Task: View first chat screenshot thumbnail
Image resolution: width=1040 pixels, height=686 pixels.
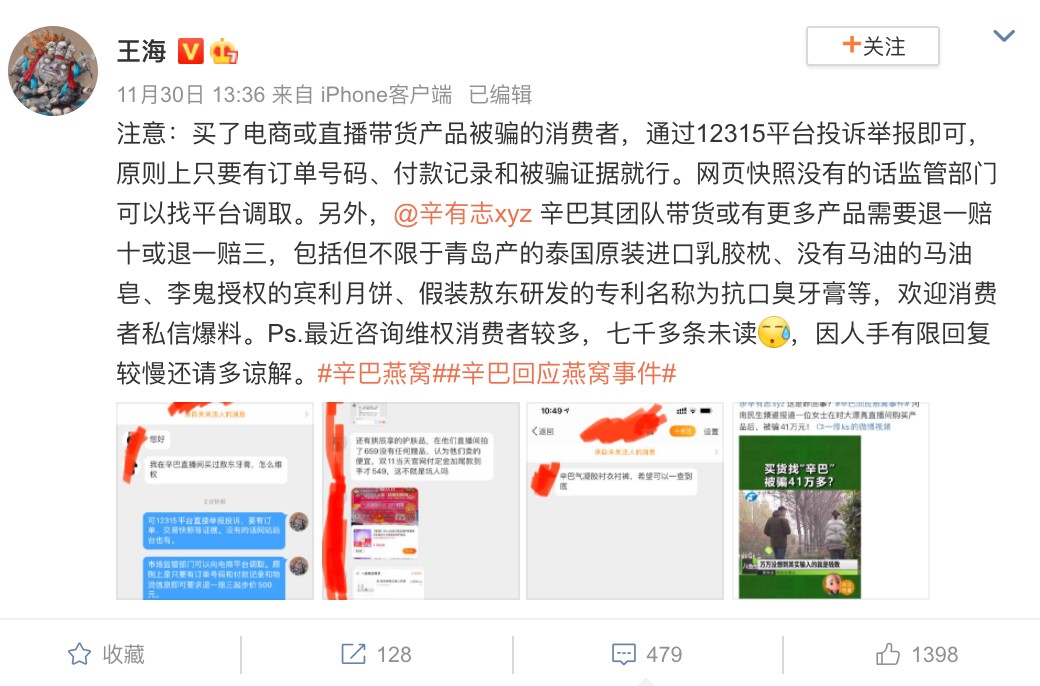Action: click(x=215, y=501)
